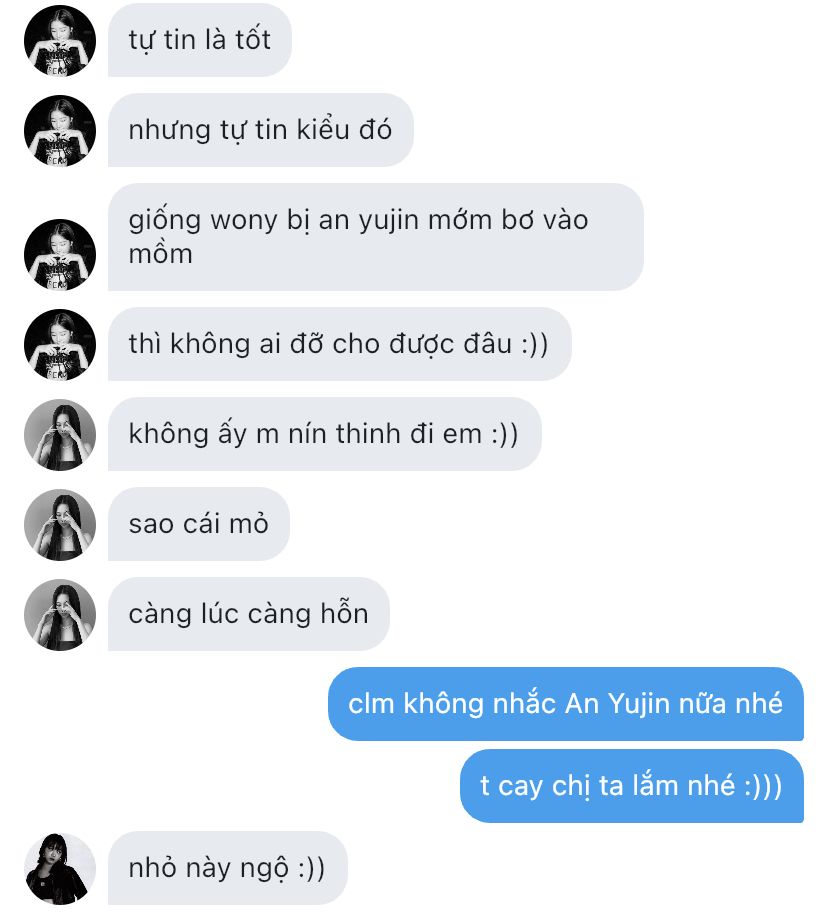Click avatar beside "nhưng tự tin kiểu đó"
Screen dimensions: 828x915
point(60,130)
